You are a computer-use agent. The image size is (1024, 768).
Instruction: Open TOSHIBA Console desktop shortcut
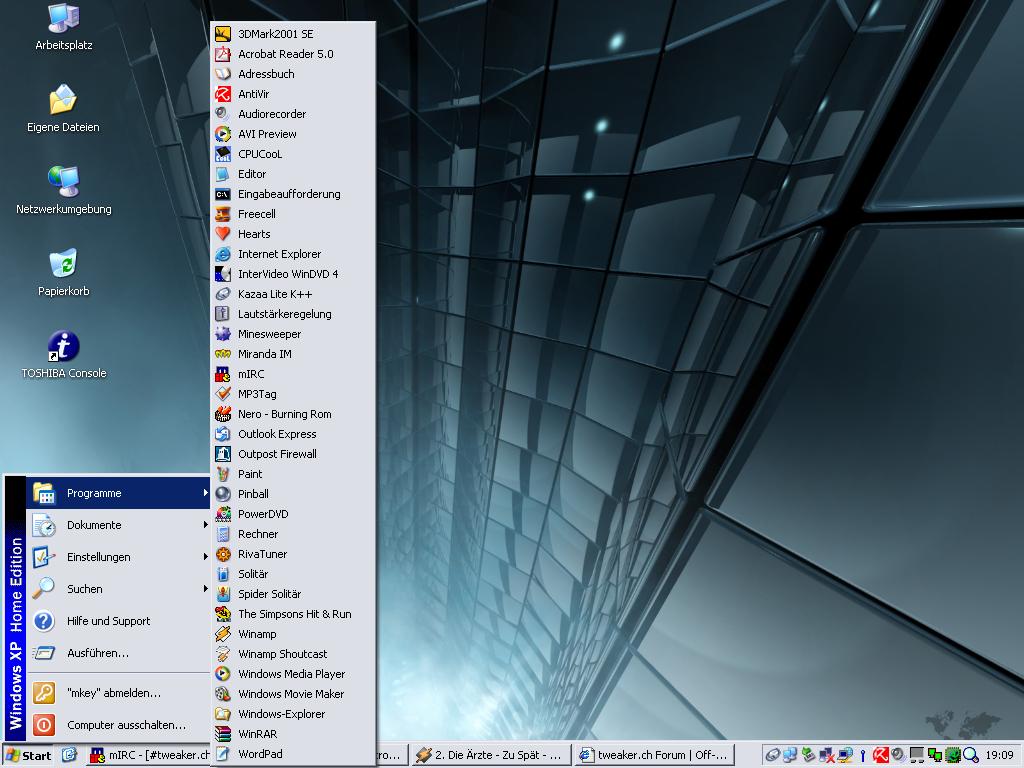[x=63, y=347]
